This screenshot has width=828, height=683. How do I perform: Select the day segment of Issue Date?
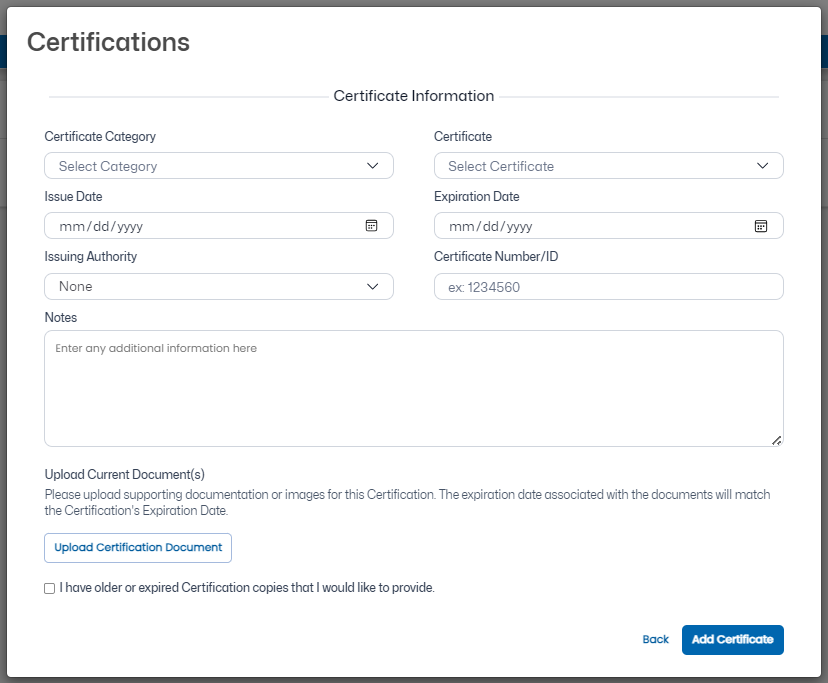103,227
